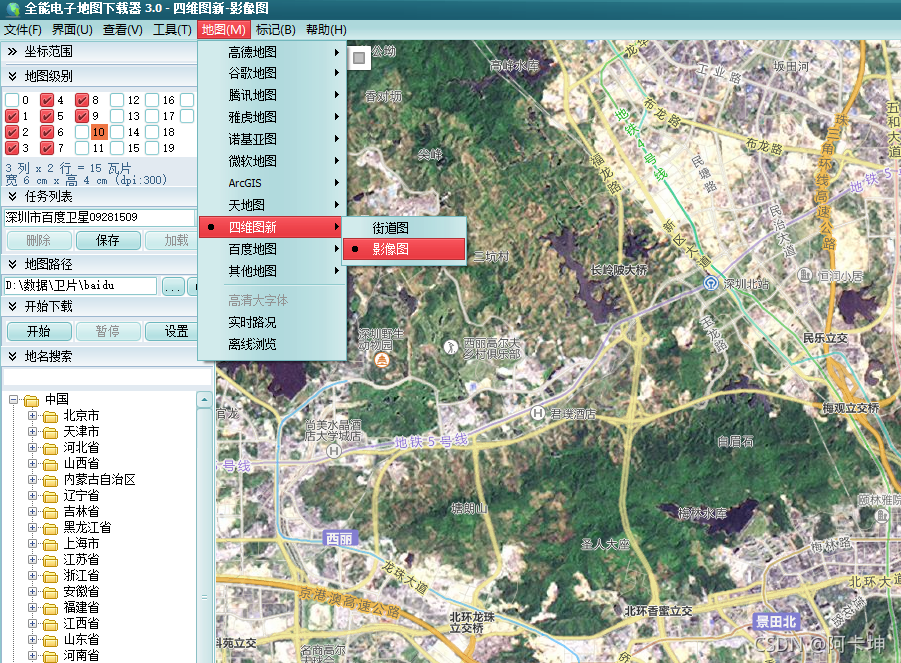The image size is (901, 663).
Task: Select 离线浏览 menu entry
Action: coord(272,344)
